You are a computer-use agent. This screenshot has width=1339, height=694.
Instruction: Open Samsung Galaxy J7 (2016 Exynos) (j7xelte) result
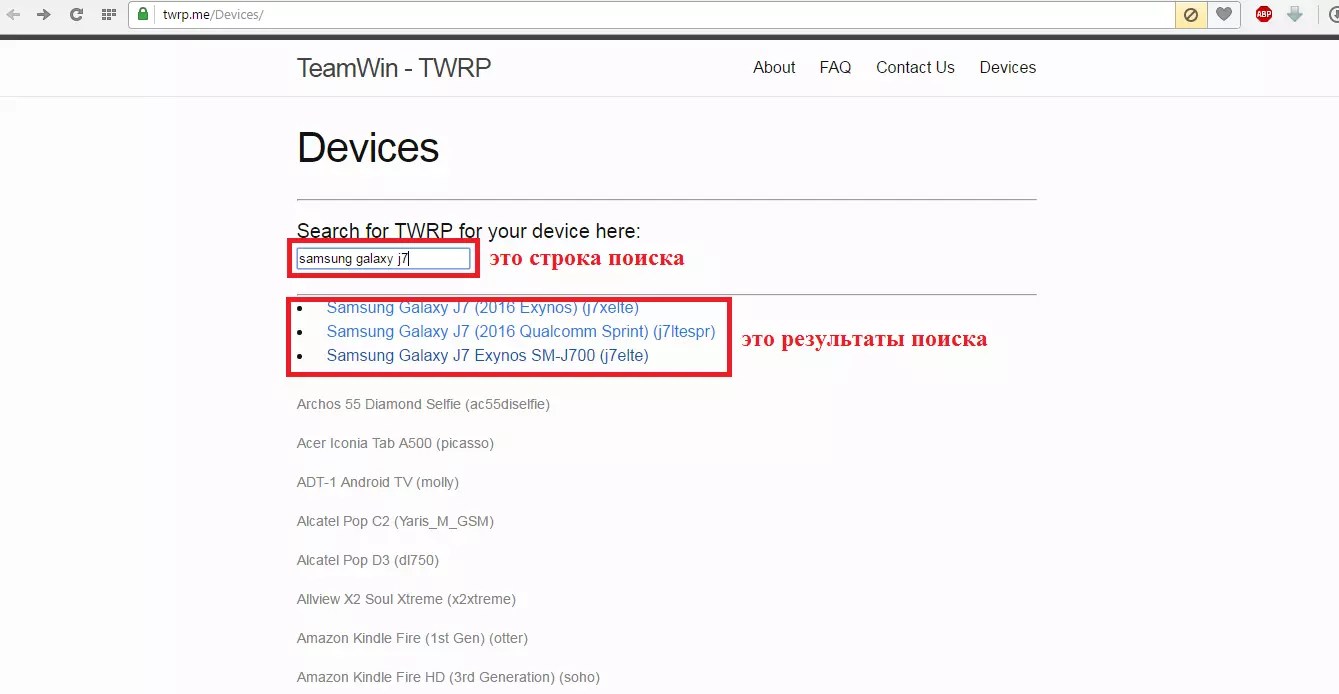pos(483,308)
